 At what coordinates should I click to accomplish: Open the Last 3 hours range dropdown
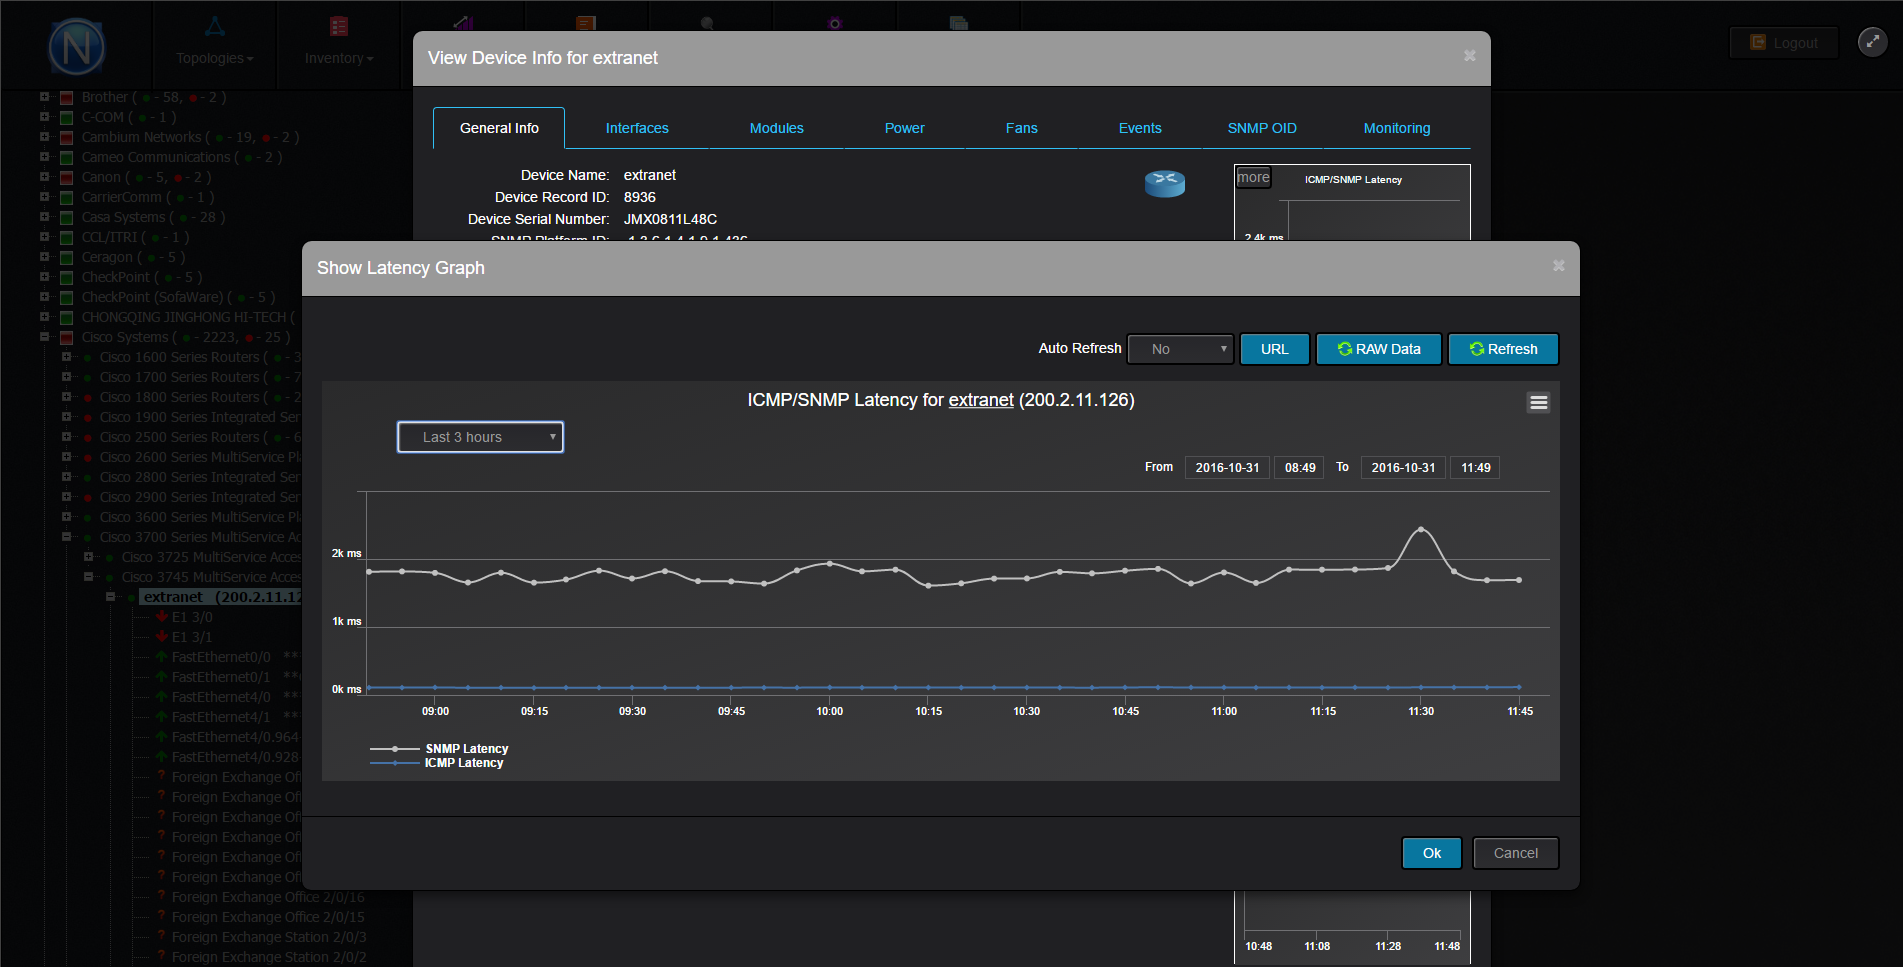[480, 437]
